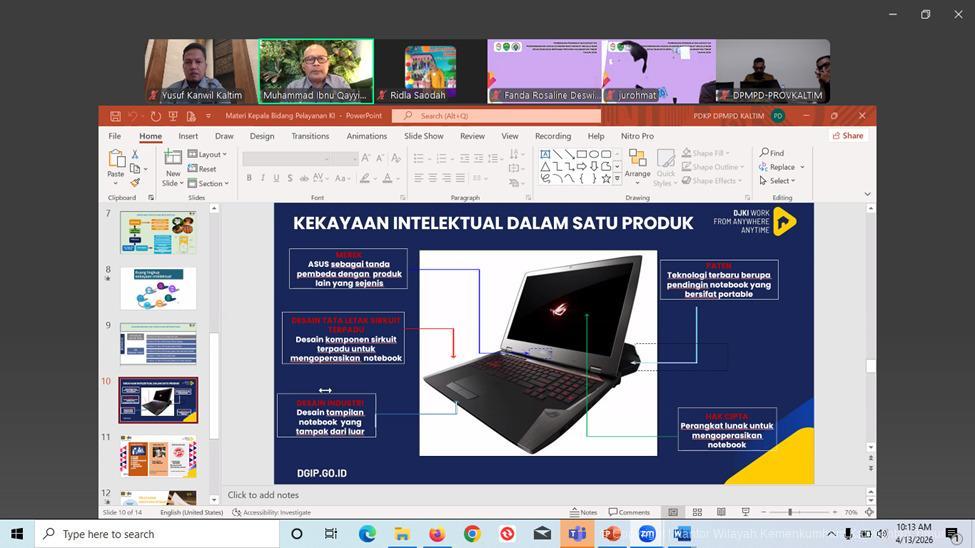Toggle Normal view button in status bar
Image resolution: width=975 pixels, height=548 pixels.
673,512
